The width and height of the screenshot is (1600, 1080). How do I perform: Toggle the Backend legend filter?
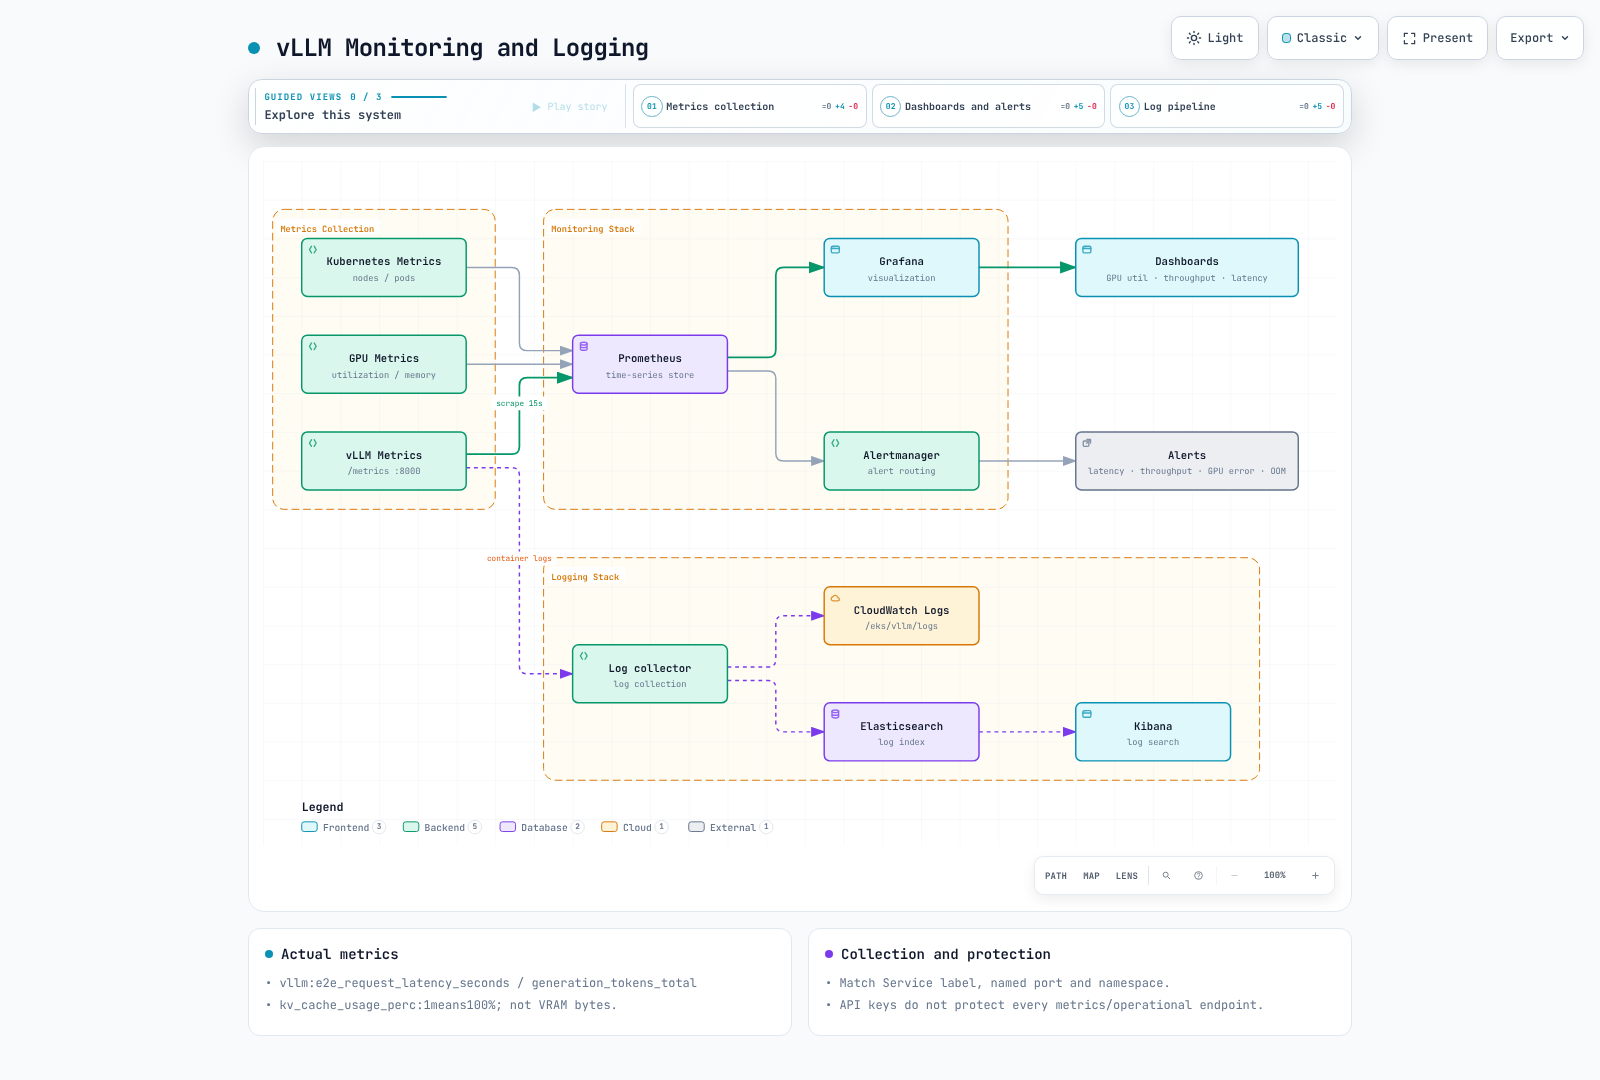tap(442, 827)
